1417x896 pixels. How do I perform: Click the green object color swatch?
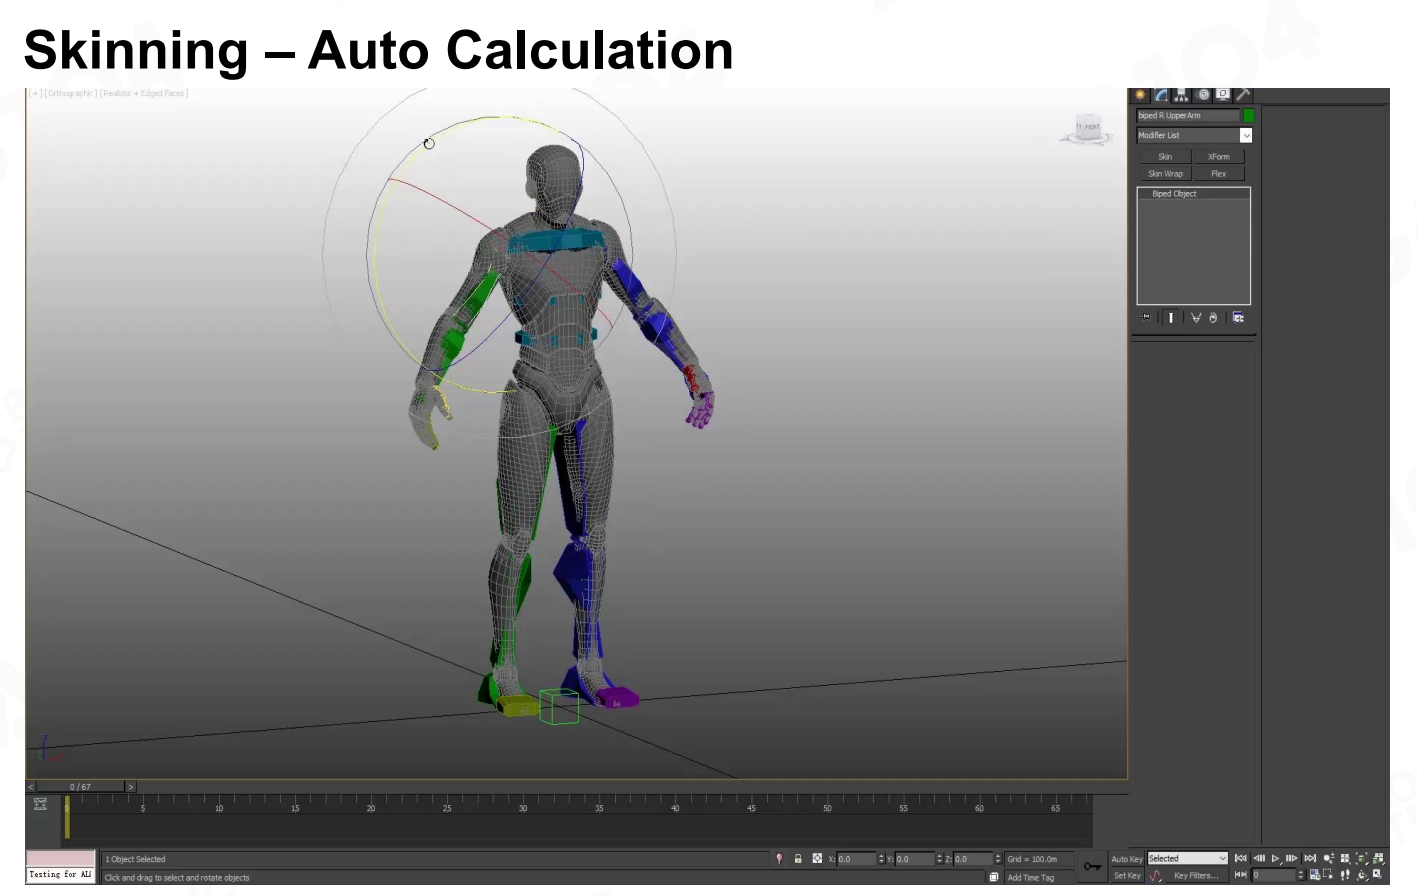click(x=1248, y=116)
